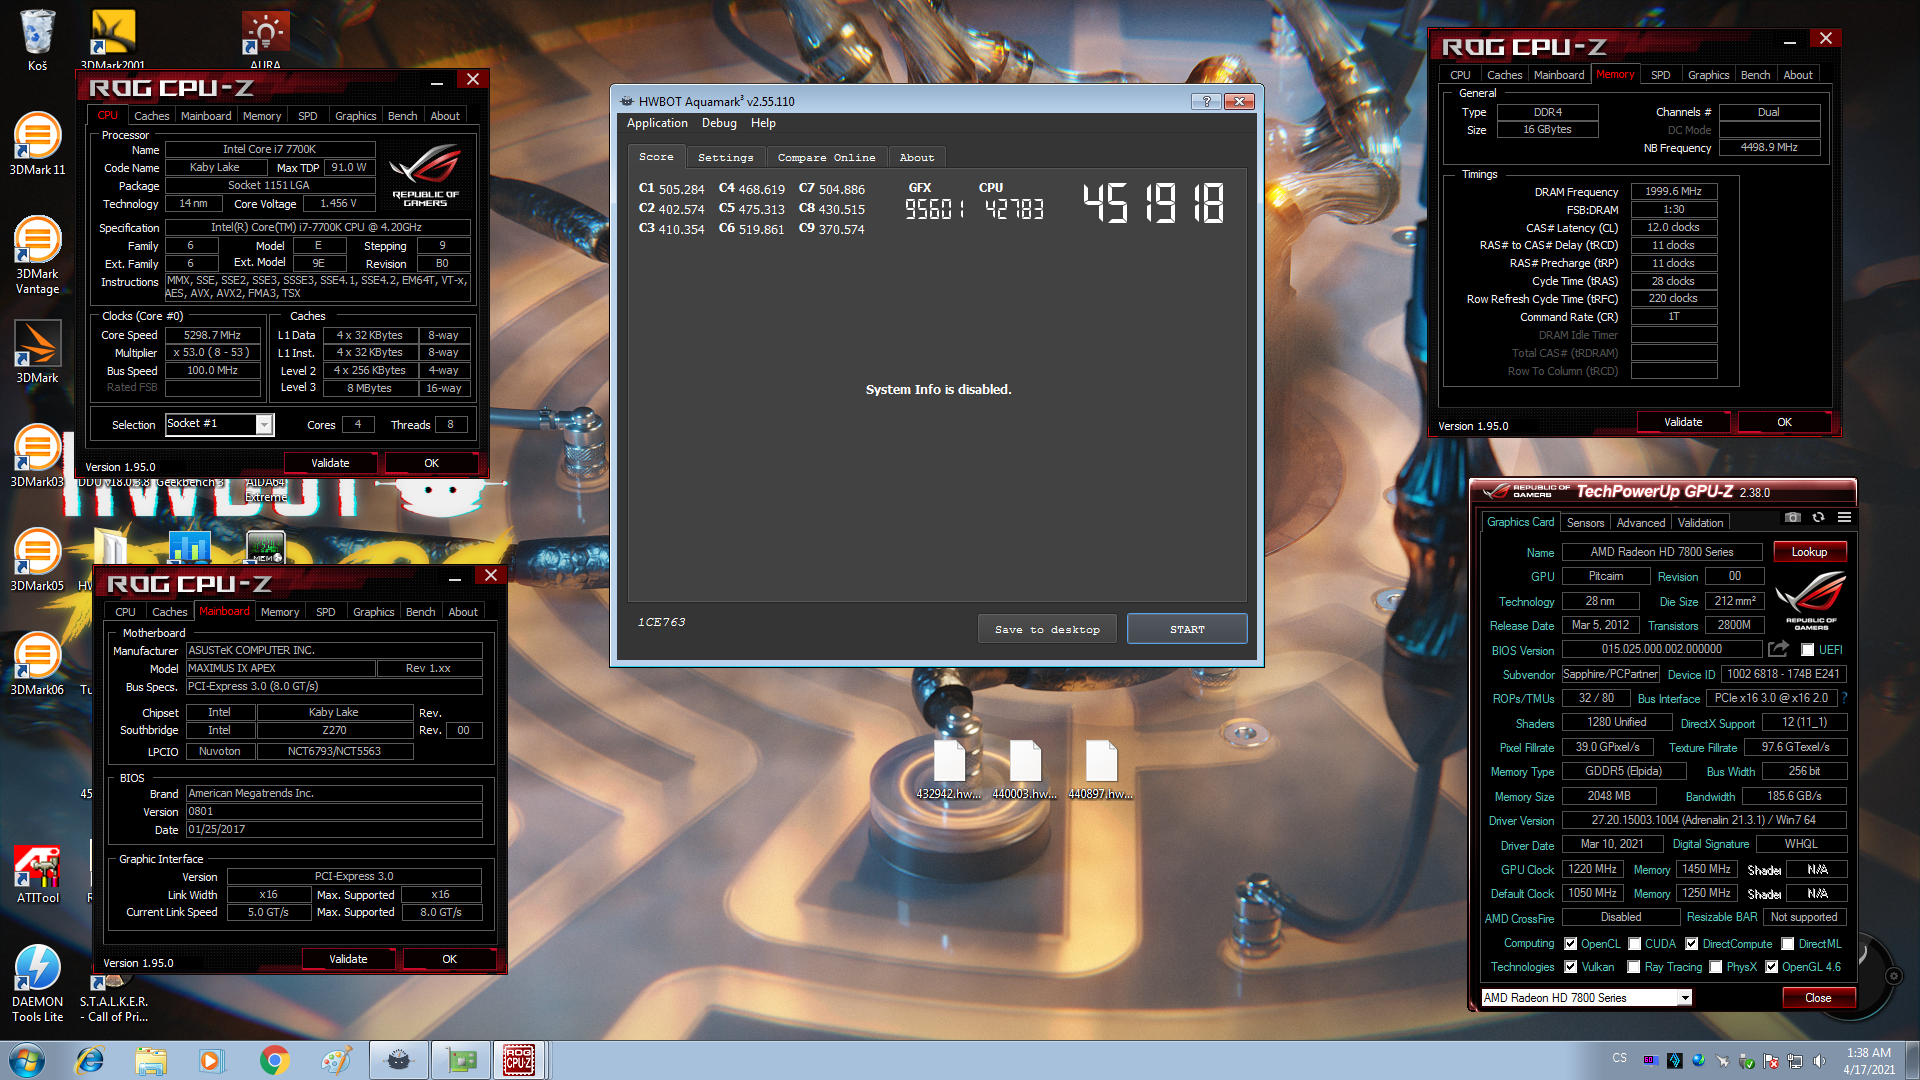The height and width of the screenshot is (1080, 1920).
Task: Open Paint from the taskbar
Action: pyautogui.click(x=336, y=1060)
